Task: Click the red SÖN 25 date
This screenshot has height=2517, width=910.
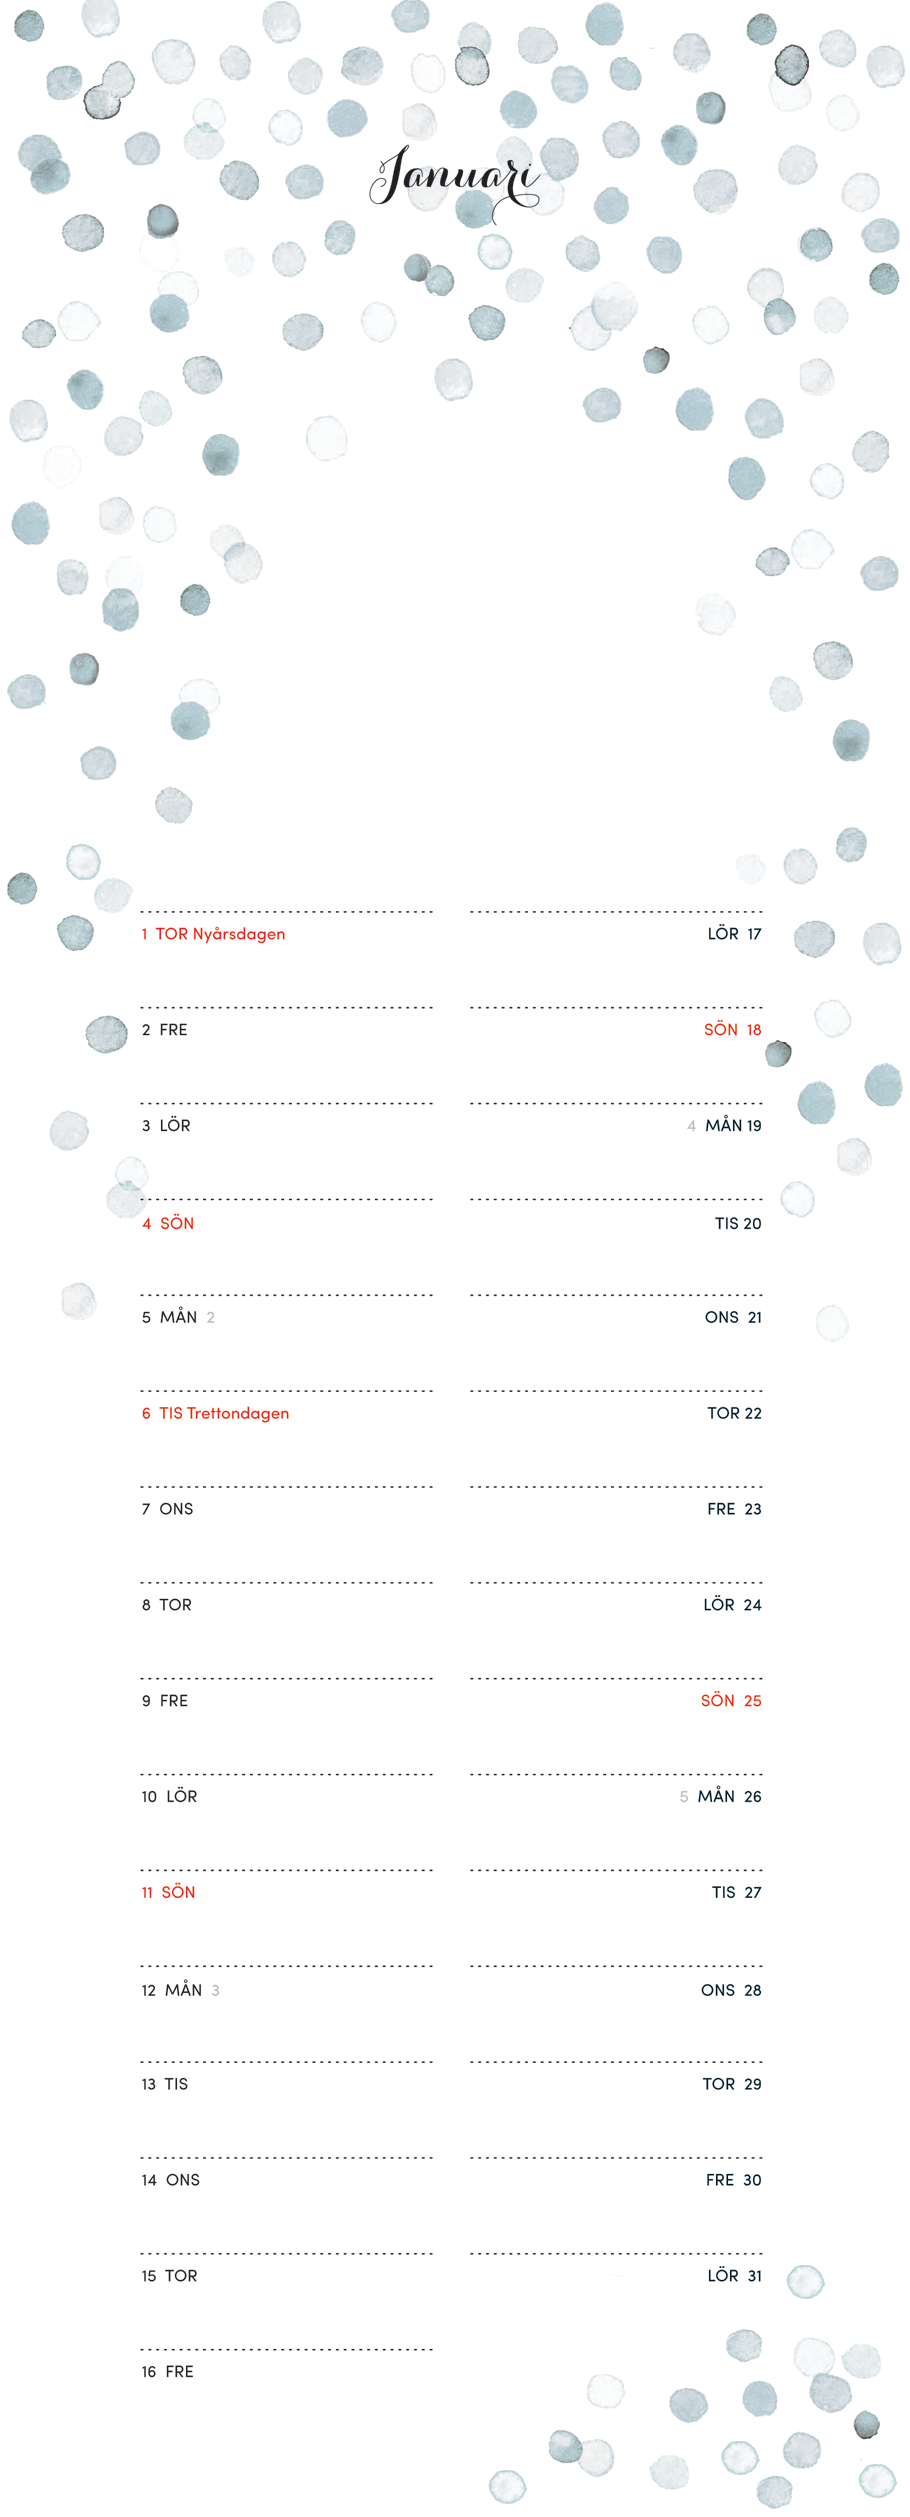Action: pyautogui.click(x=731, y=1700)
